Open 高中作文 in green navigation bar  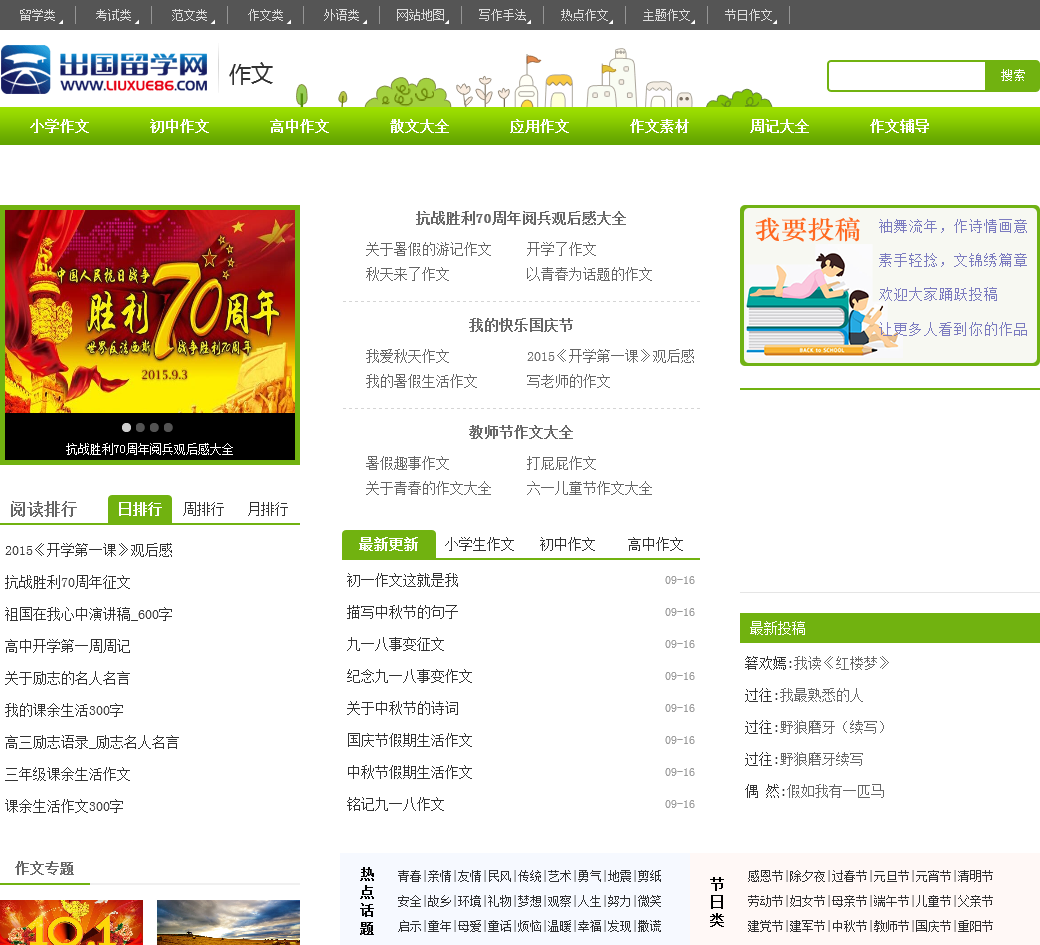[x=300, y=126]
